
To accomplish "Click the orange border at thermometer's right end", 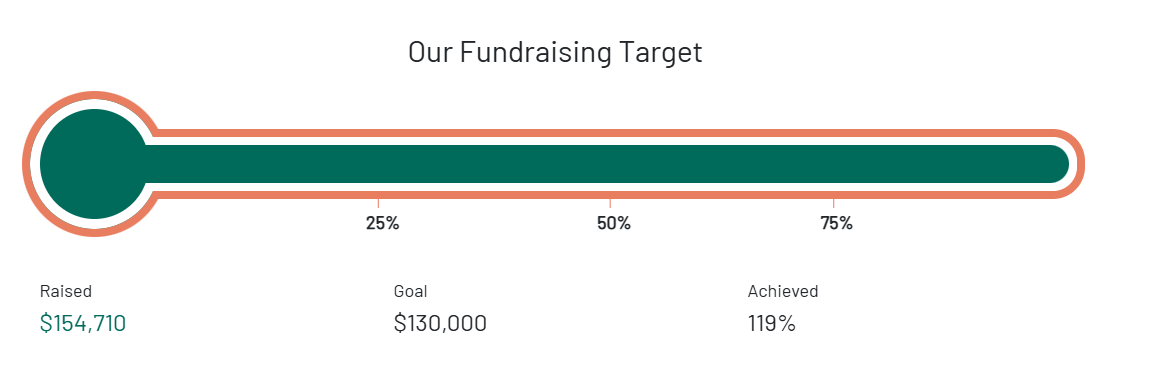I will coord(1081,164).
